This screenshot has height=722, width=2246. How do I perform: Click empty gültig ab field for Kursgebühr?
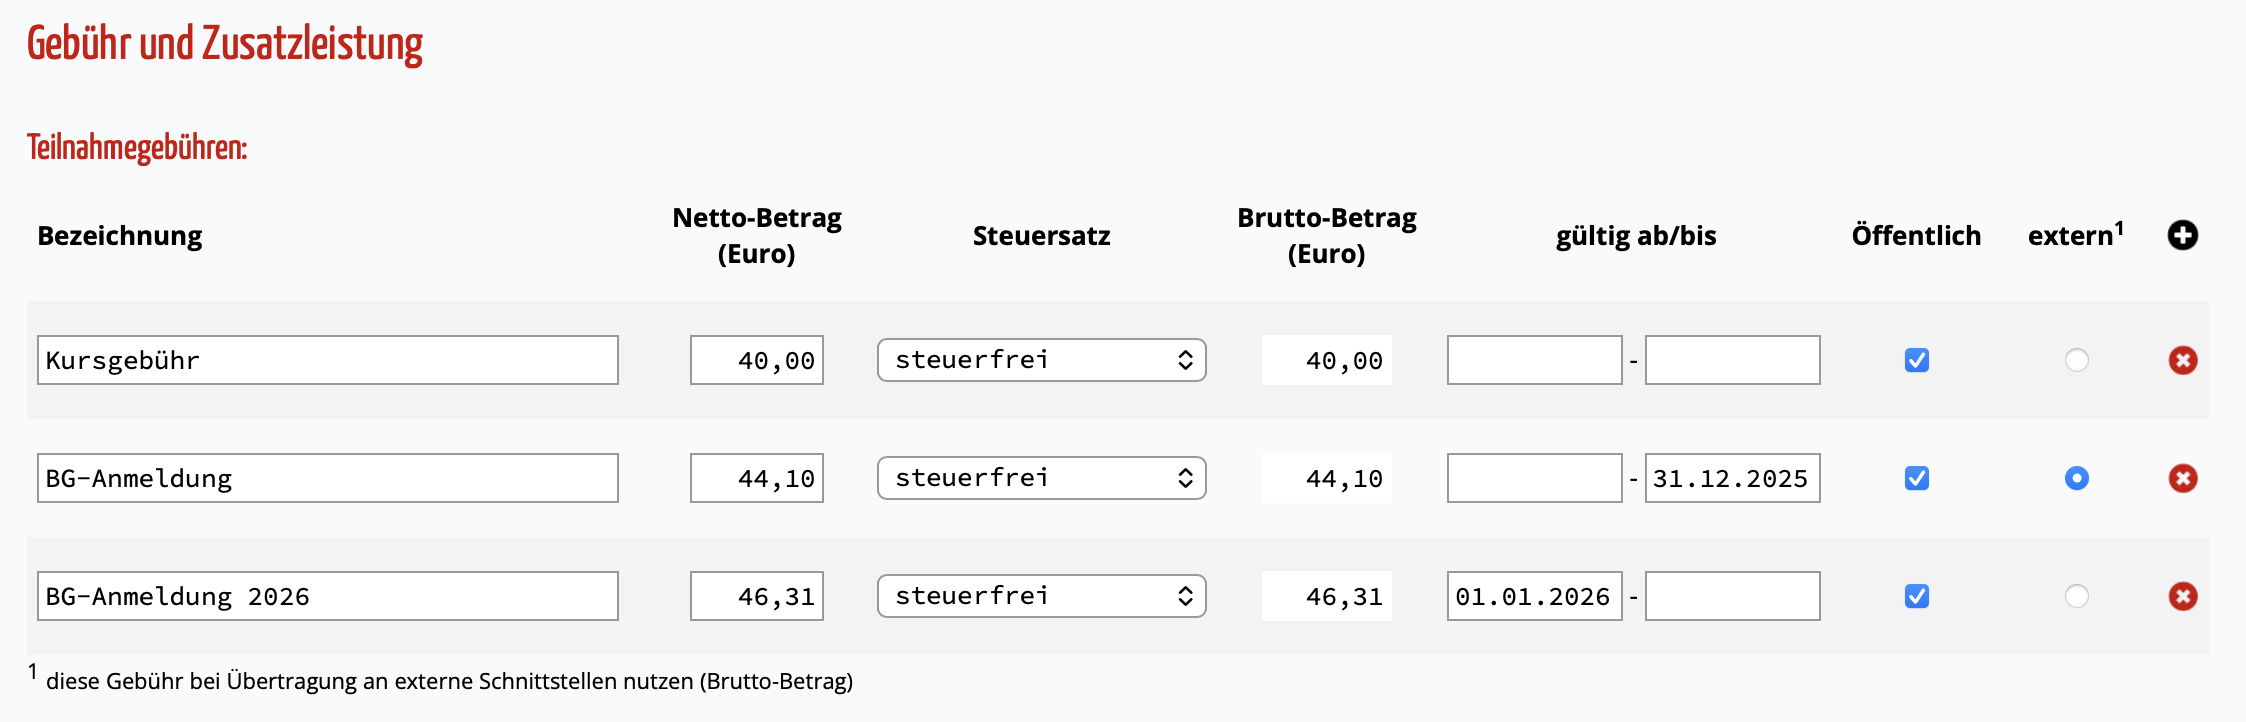pyautogui.click(x=1534, y=360)
